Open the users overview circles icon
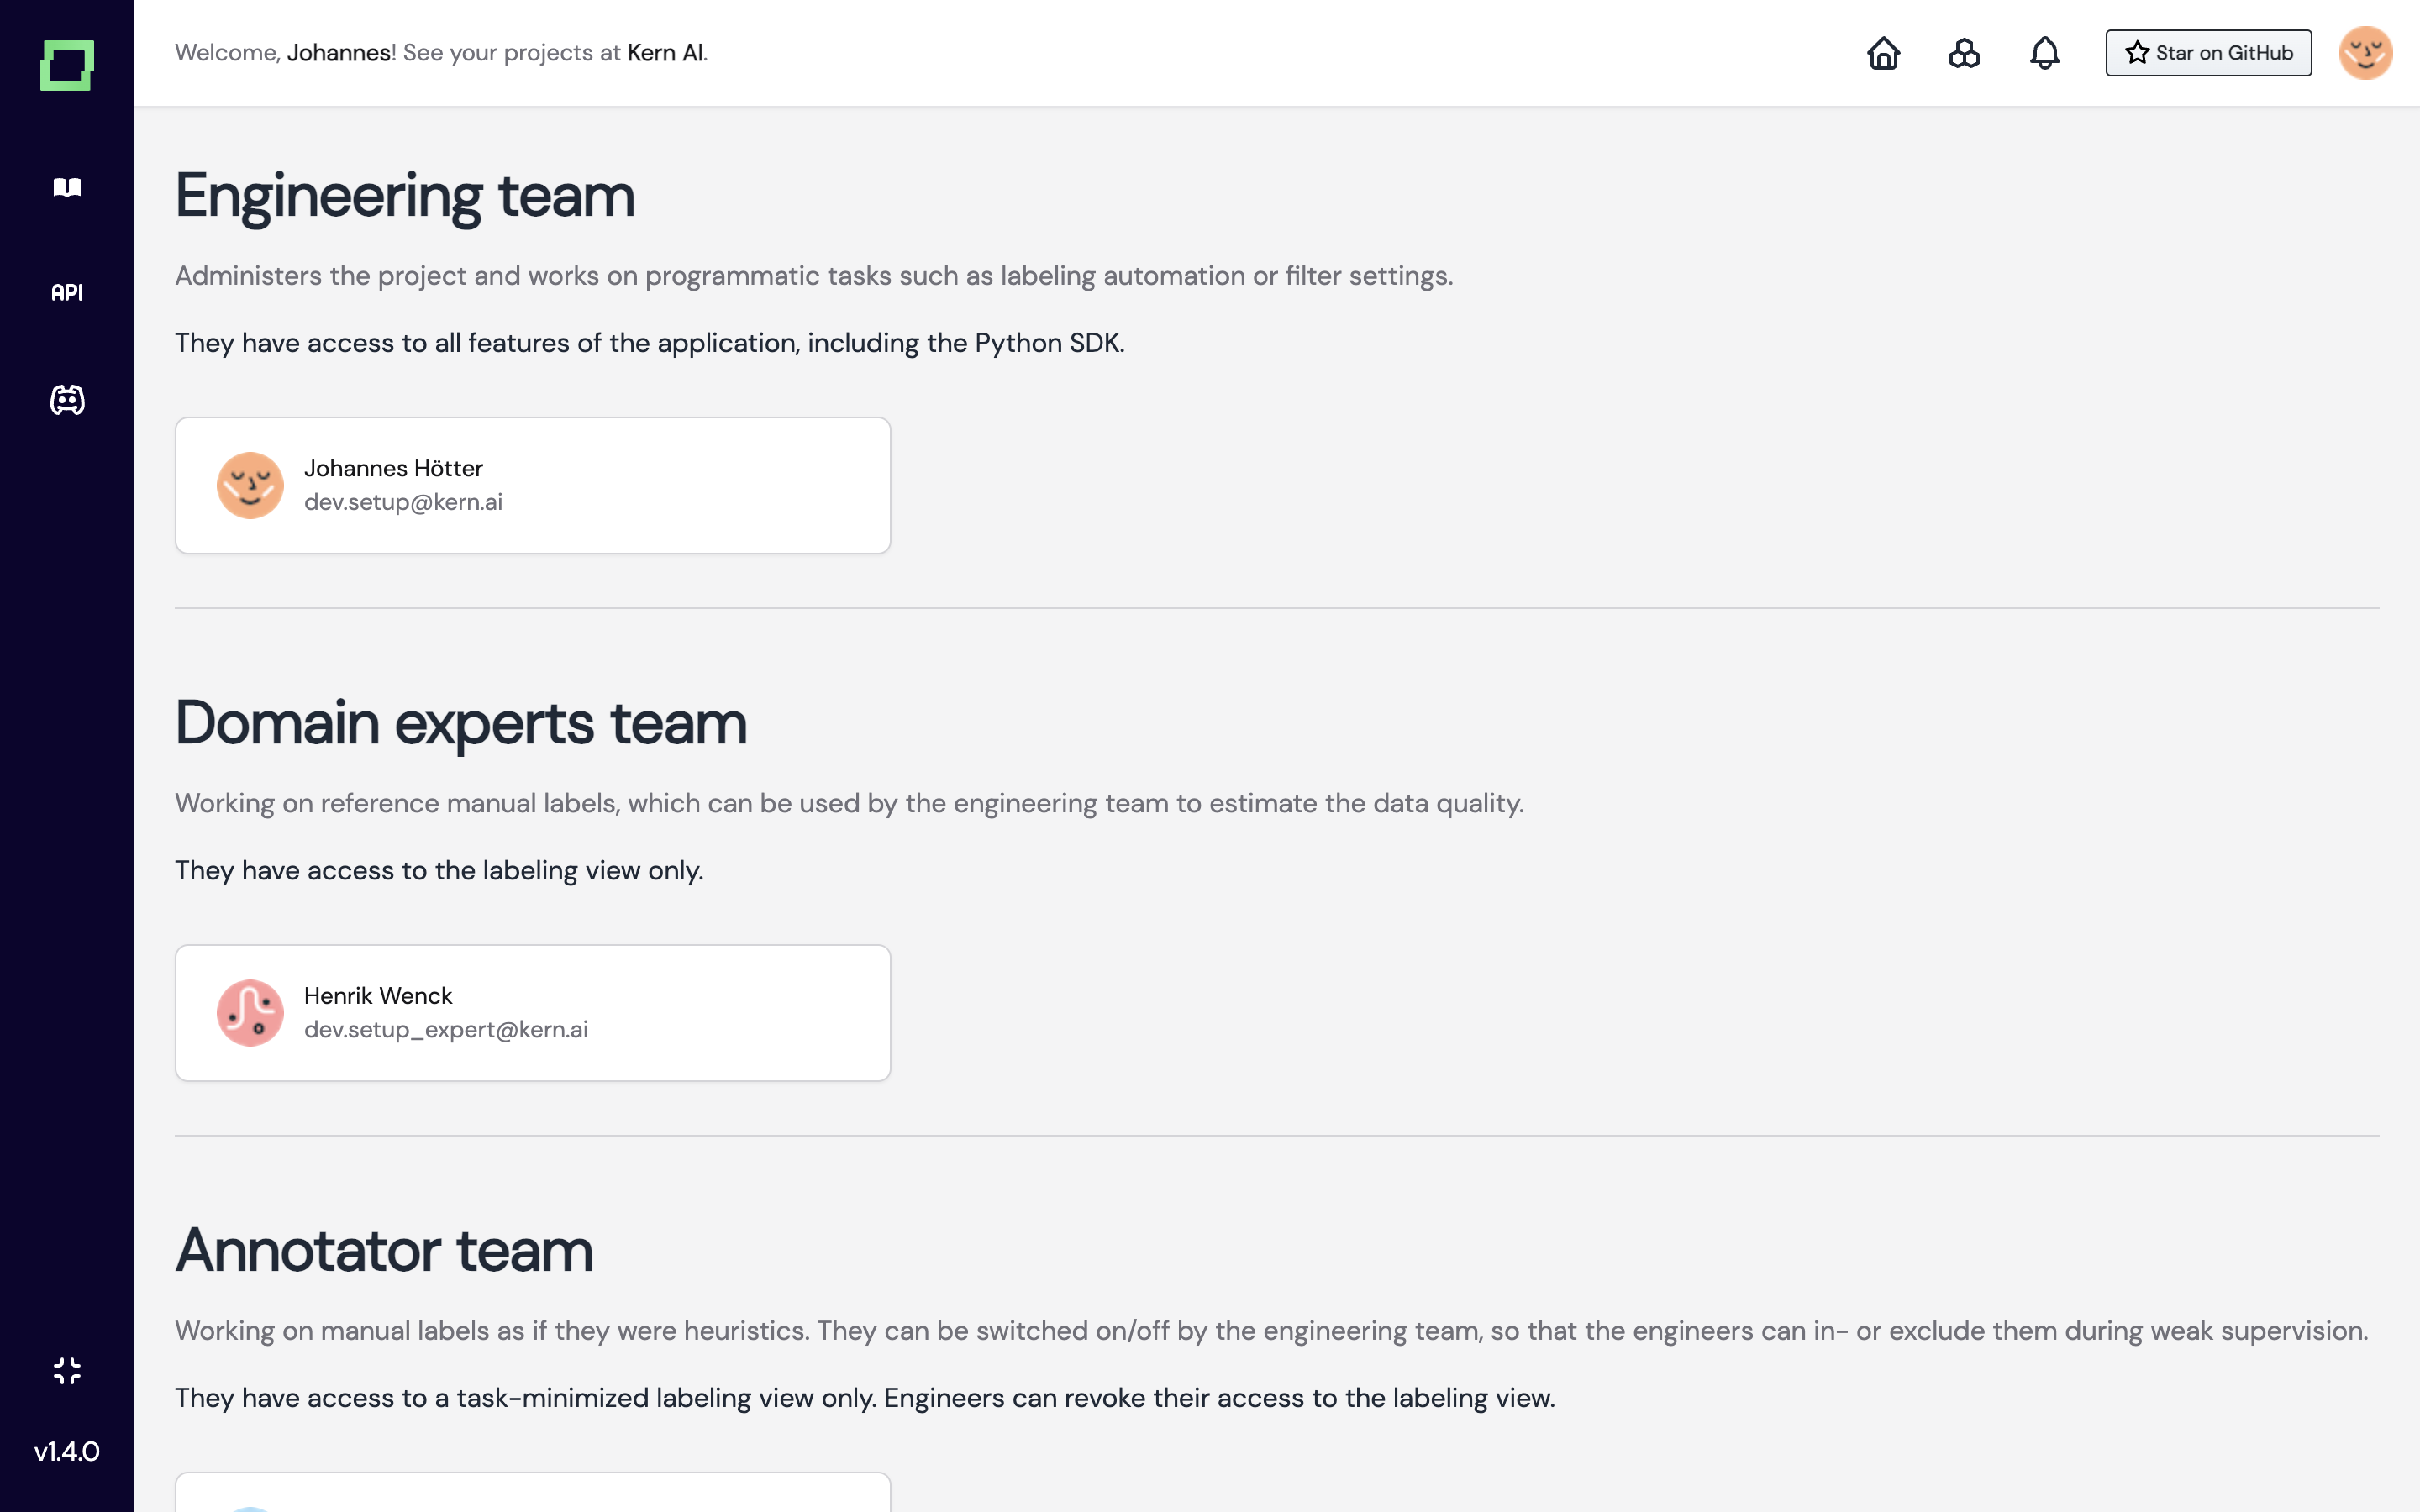2420x1512 pixels. click(1964, 53)
